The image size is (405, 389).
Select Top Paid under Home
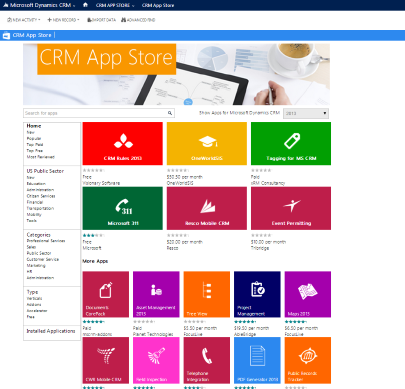(35, 145)
